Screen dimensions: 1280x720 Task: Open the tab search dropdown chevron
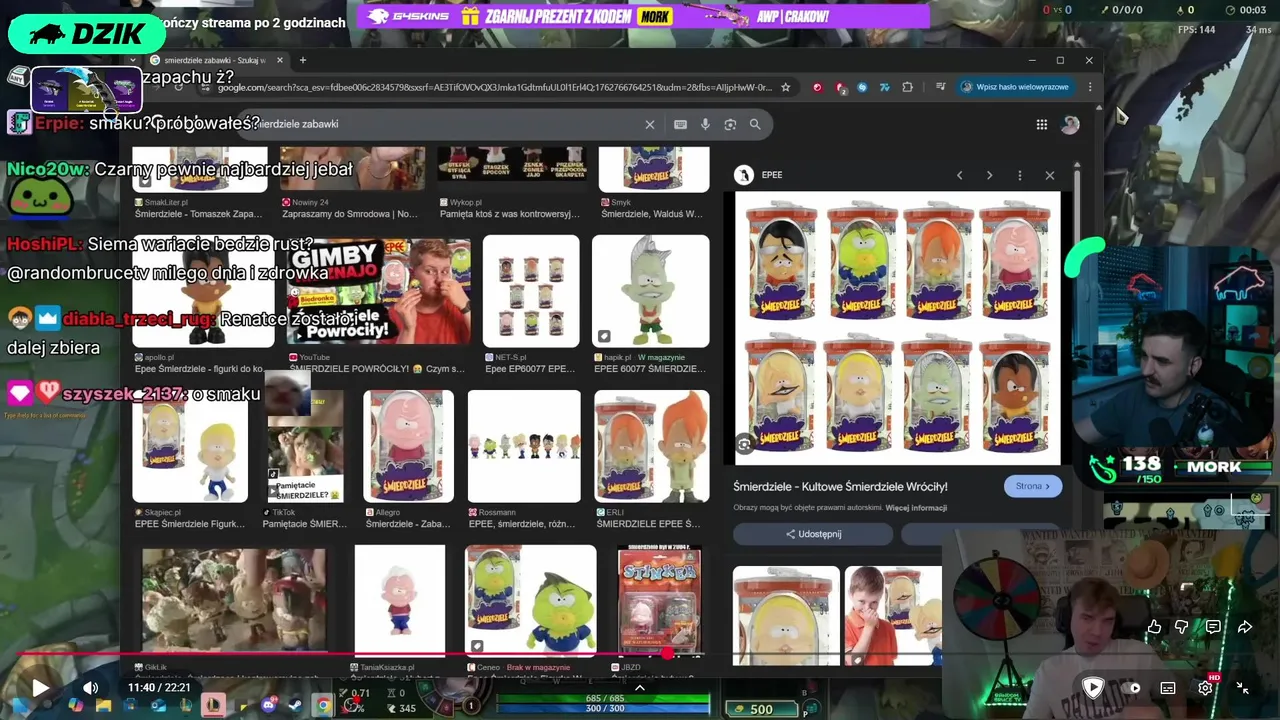133,60
